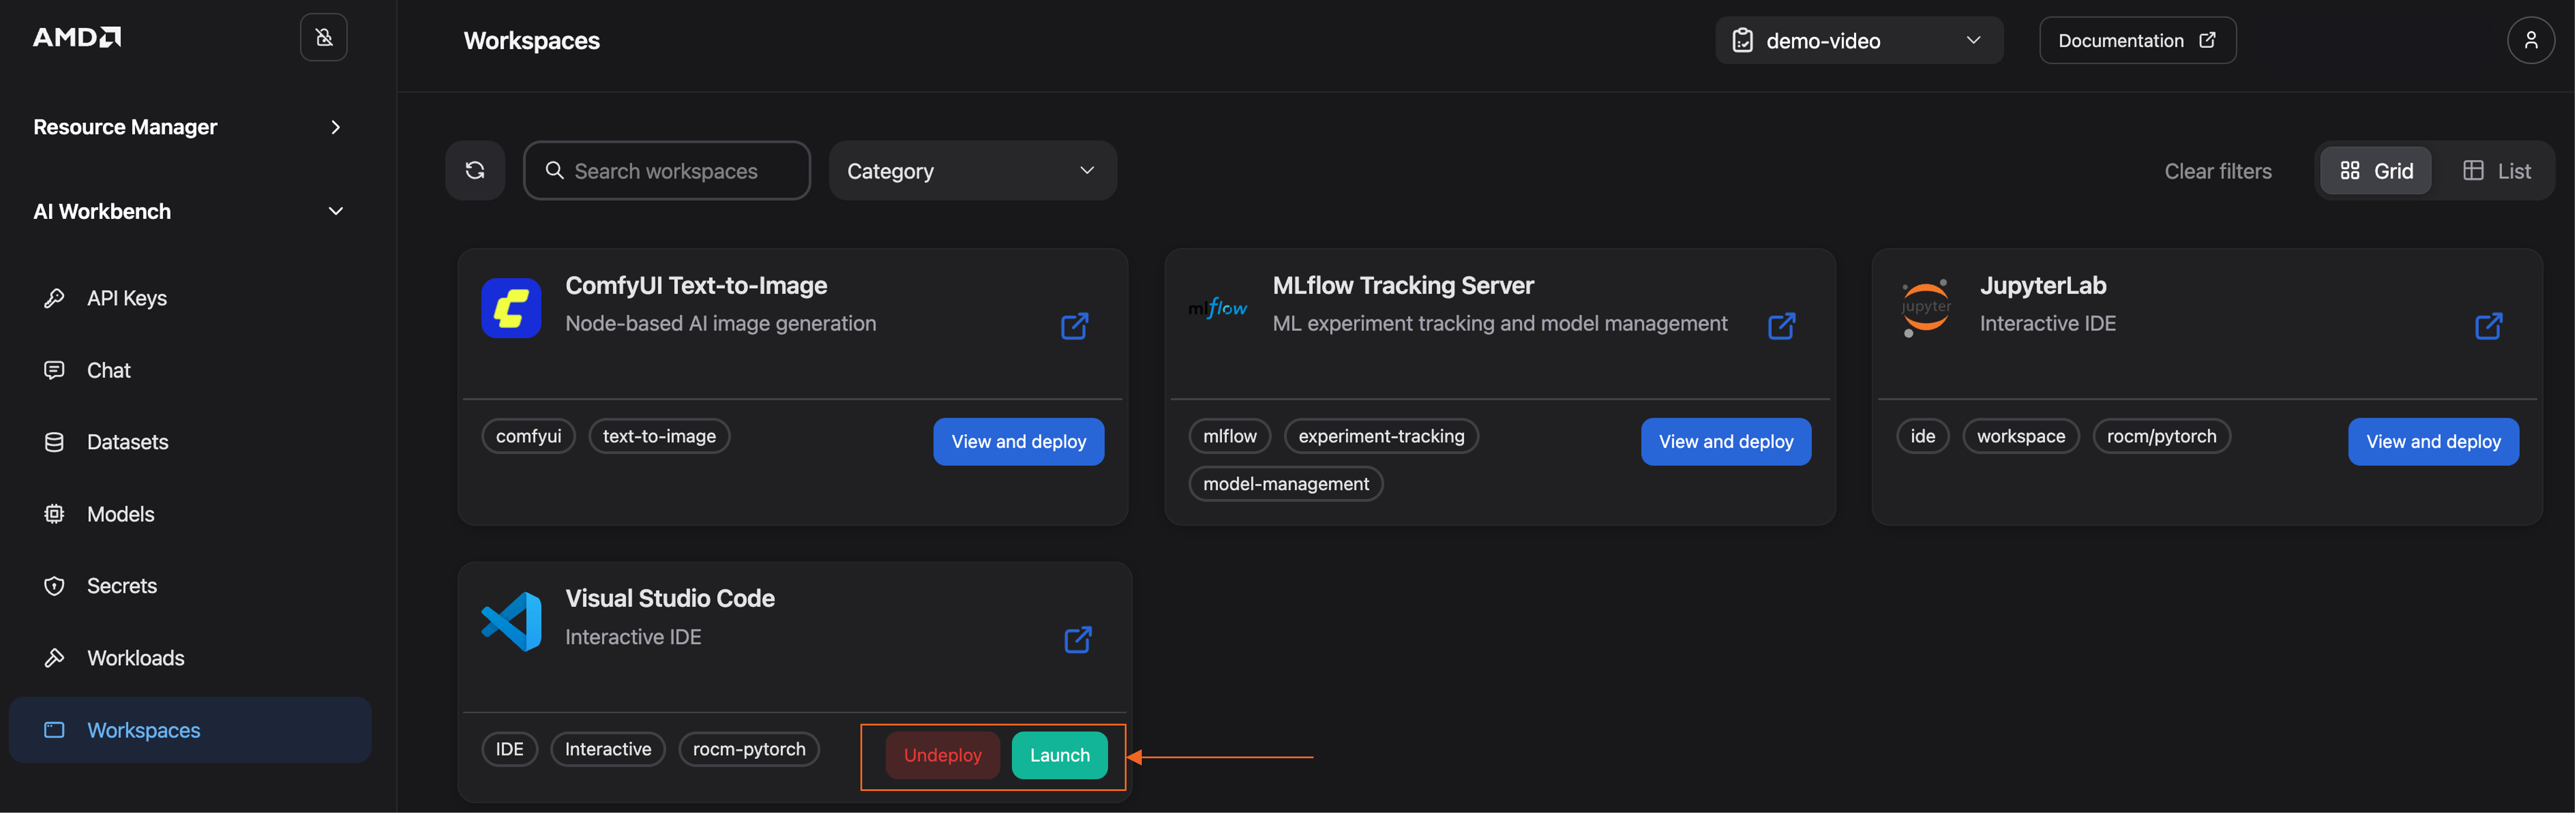The height and width of the screenshot is (815, 2576).
Task: Click the user profile avatar icon
Action: coord(2530,40)
